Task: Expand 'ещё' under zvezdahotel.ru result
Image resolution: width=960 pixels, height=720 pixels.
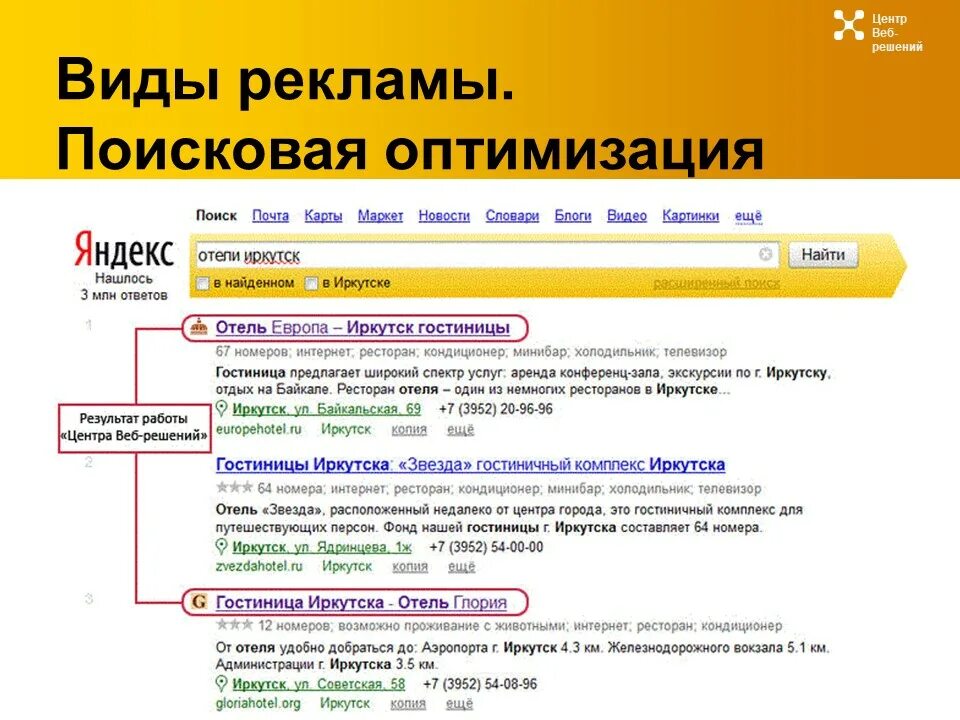Action: point(462,566)
